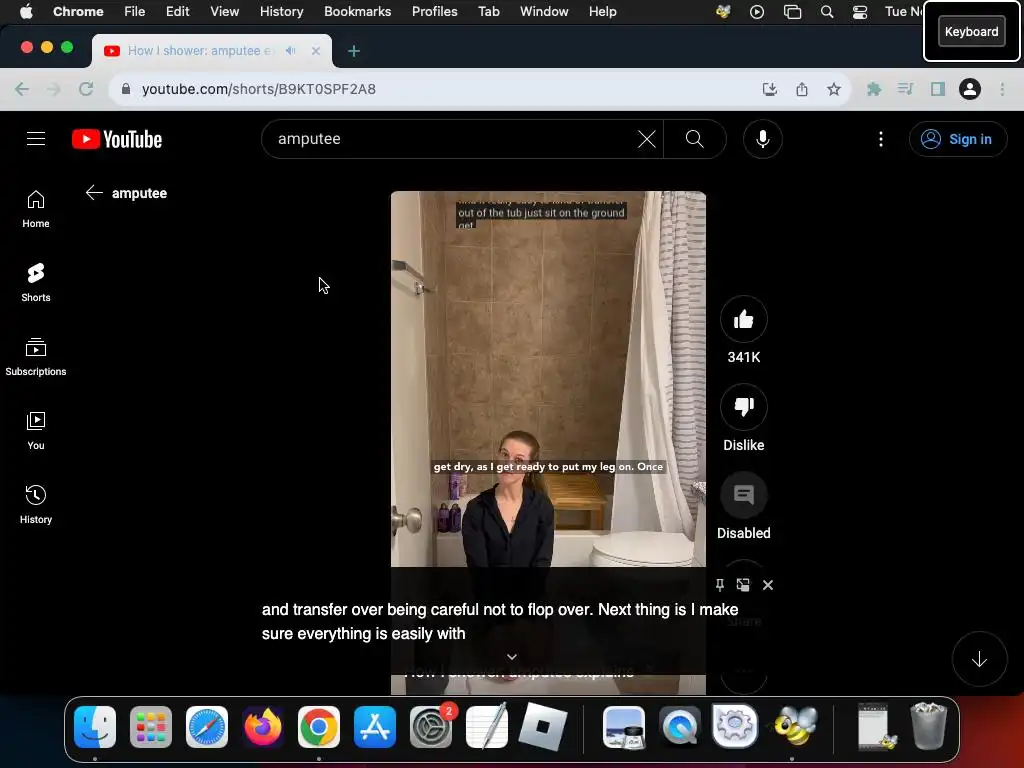Open media controls in Chrome toolbar

coord(905,89)
